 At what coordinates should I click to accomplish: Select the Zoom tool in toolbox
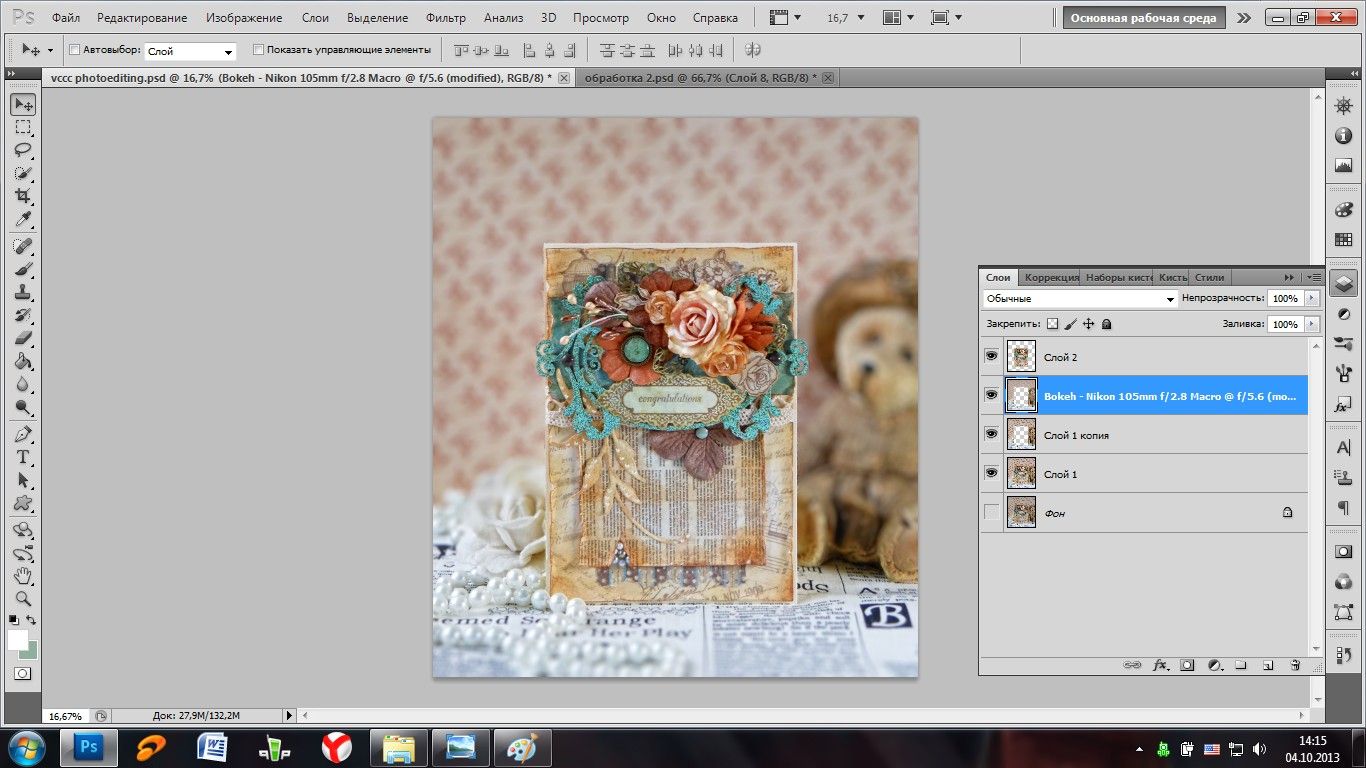23,599
